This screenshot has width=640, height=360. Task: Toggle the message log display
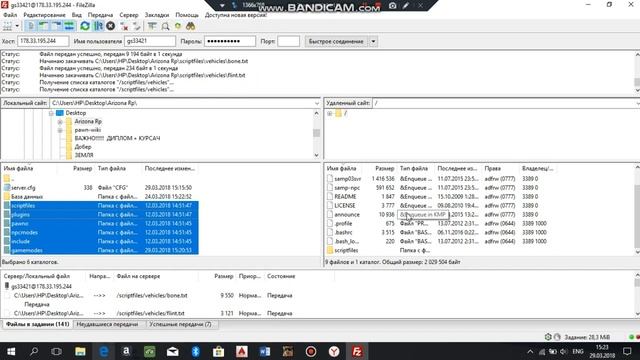click(31, 26)
